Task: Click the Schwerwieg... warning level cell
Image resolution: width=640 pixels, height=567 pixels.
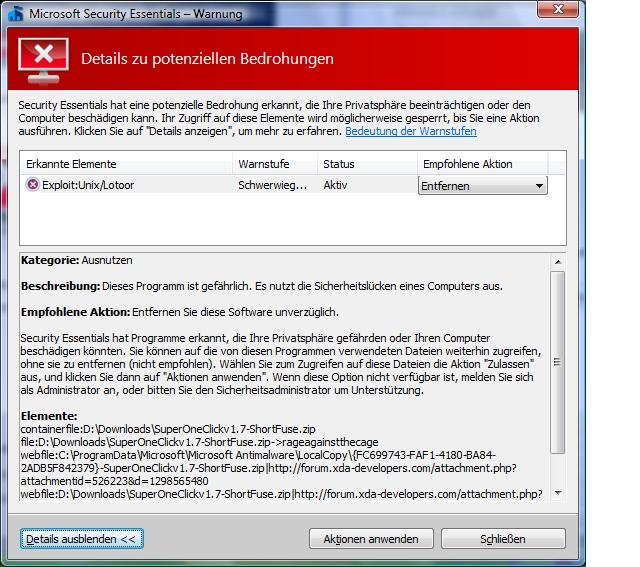Action: click(x=273, y=185)
